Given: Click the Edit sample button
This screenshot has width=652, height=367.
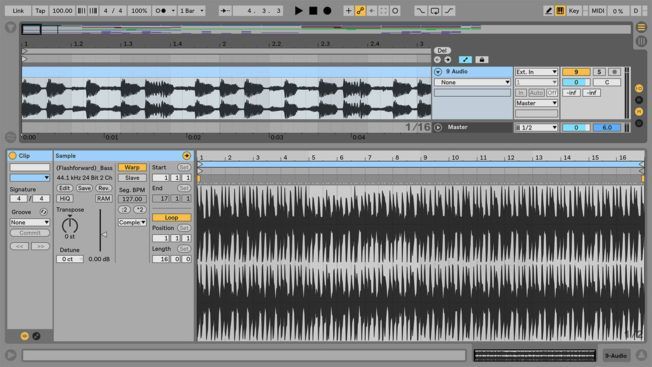Looking at the screenshot, I should [x=64, y=188].
